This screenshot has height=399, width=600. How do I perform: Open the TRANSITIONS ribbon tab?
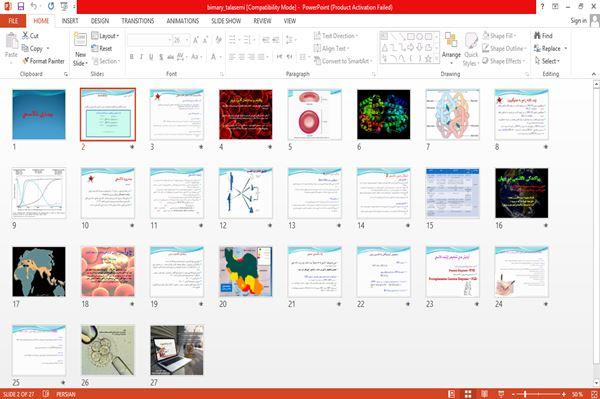[138, 21]
